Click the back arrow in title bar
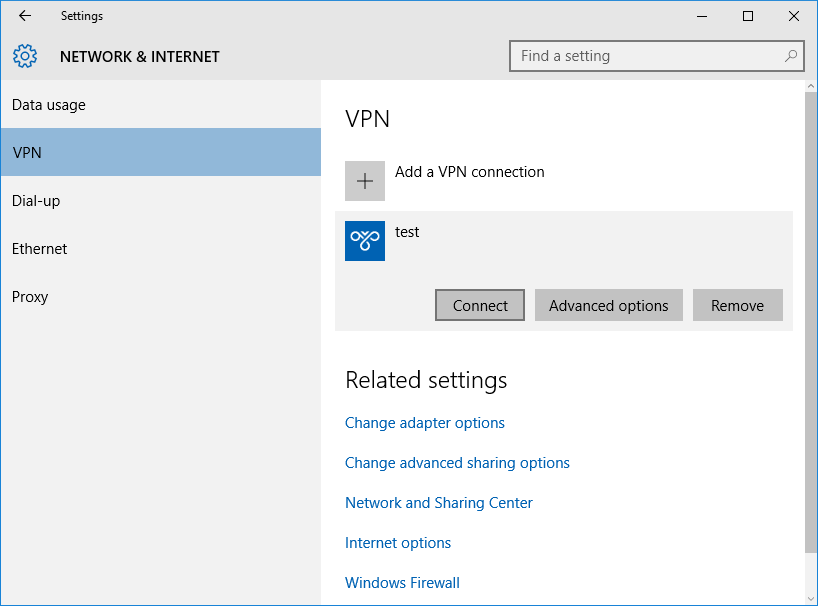818x607 pixels. [x=25, y=16]
